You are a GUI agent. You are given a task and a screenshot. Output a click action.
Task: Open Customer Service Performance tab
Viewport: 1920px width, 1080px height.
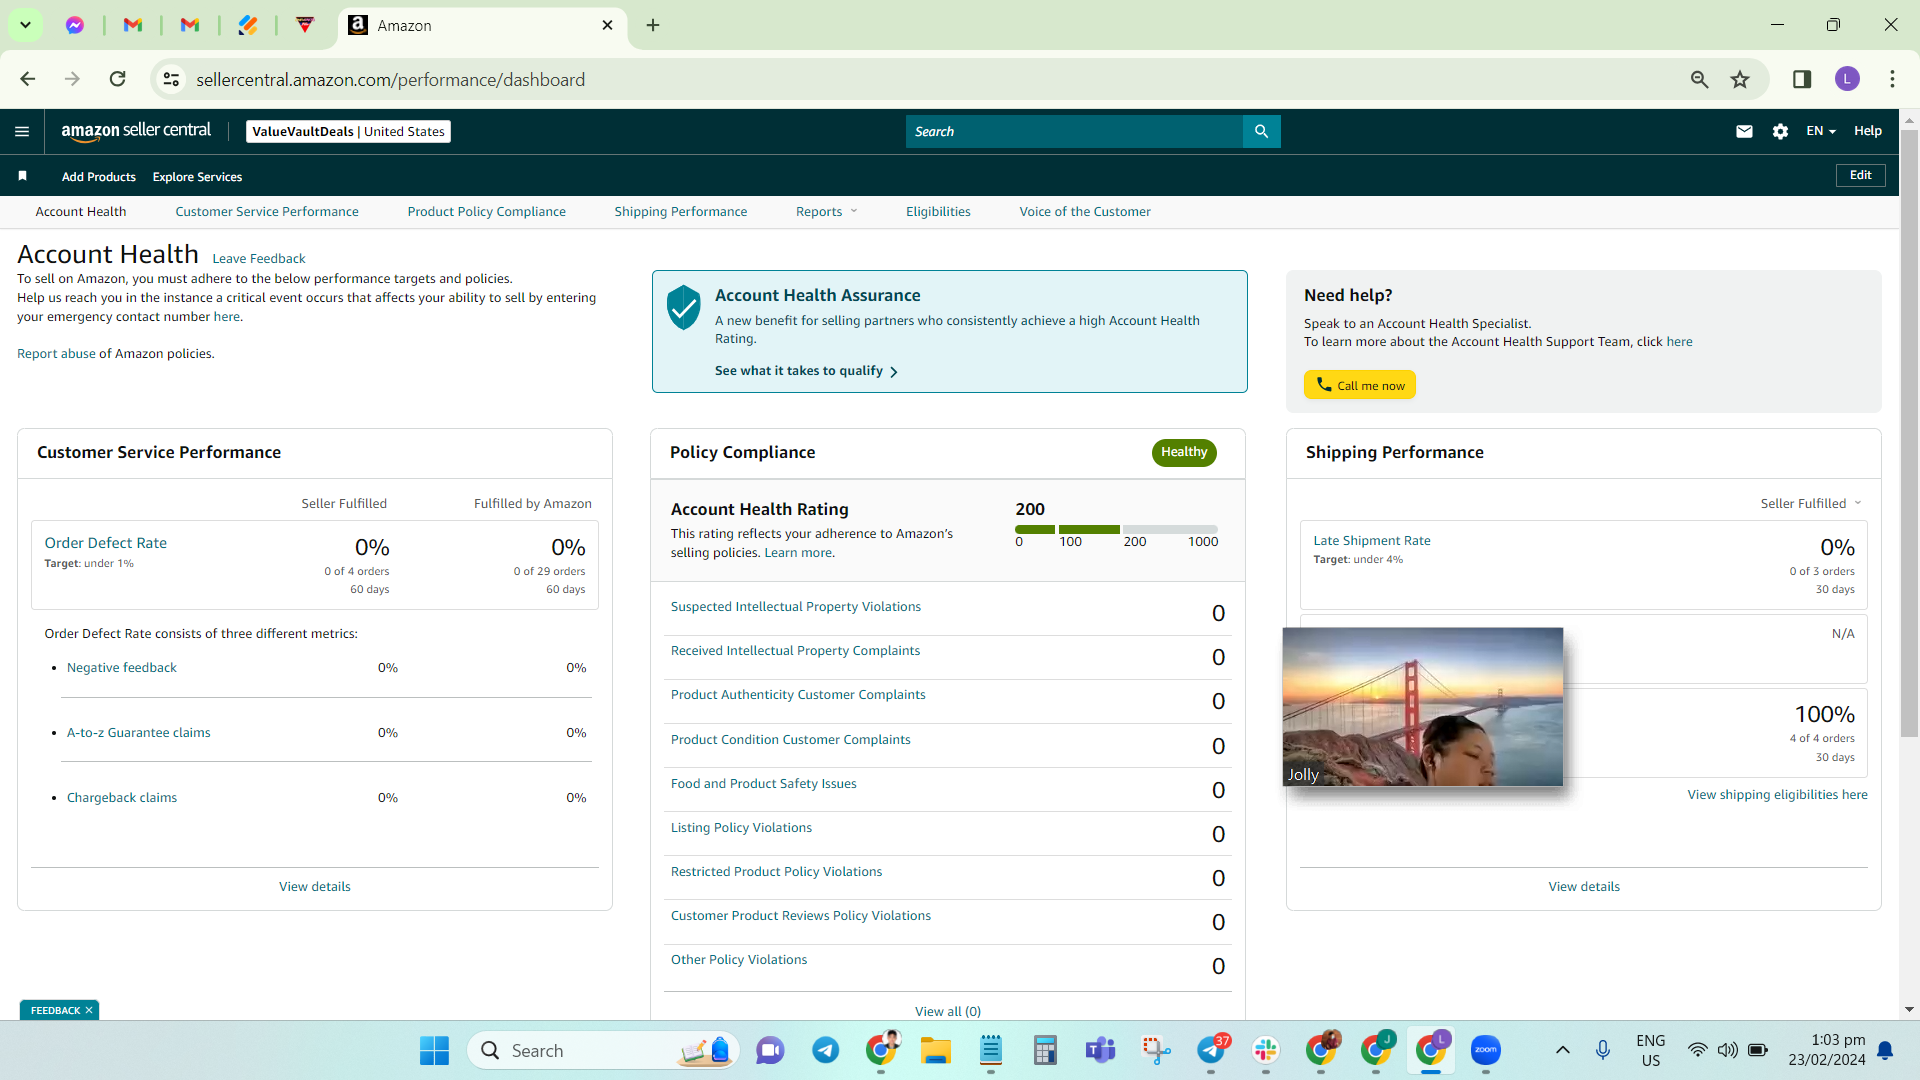[267, 211]
